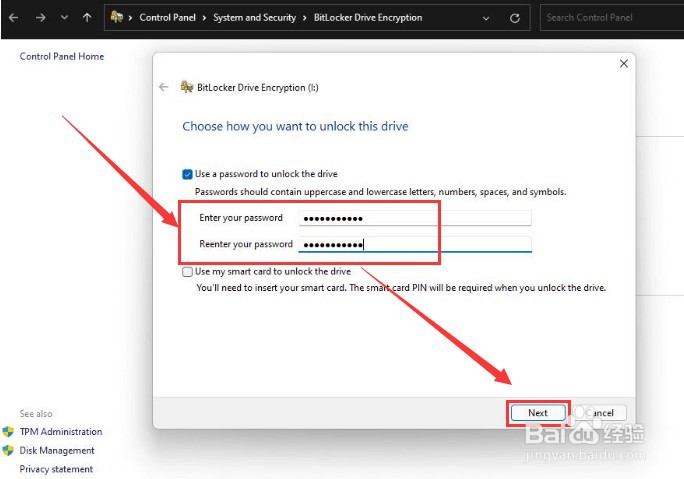Click the Control Panel address bar icon
Screen dimensions: 684x479
tap(116, 17)
